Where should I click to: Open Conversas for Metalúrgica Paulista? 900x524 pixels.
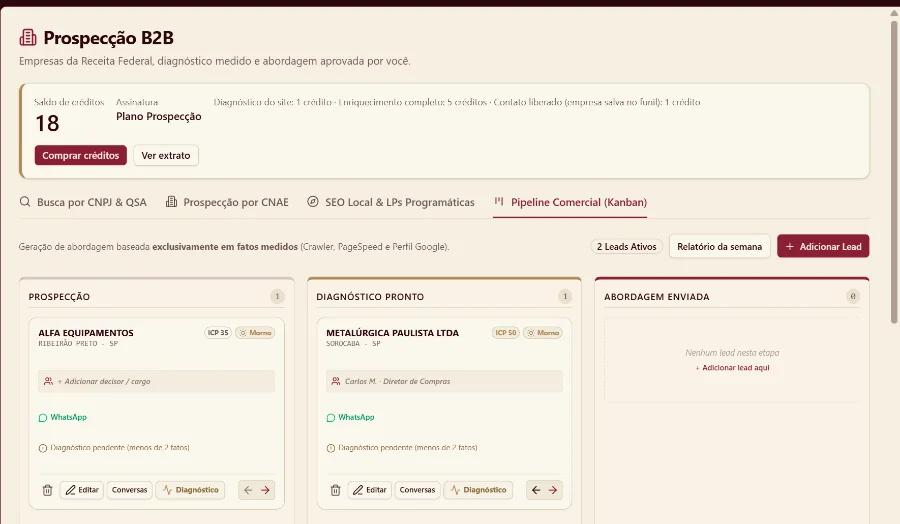(x=417, y=490)
